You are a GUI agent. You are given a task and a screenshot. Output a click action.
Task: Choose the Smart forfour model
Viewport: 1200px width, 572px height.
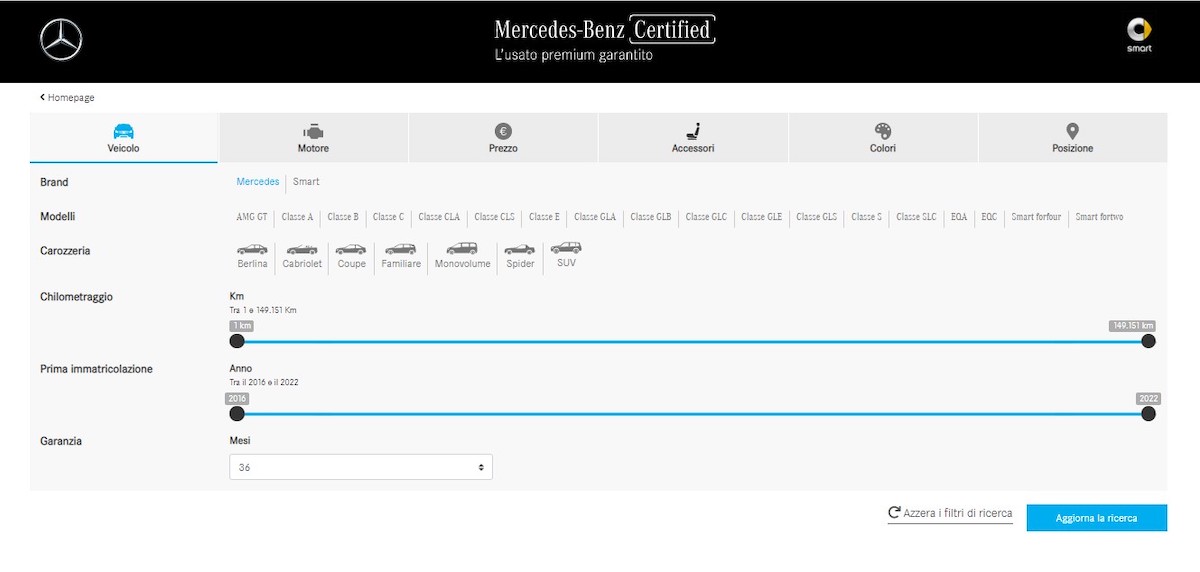pyautogui.click(x=1036, y=217)
